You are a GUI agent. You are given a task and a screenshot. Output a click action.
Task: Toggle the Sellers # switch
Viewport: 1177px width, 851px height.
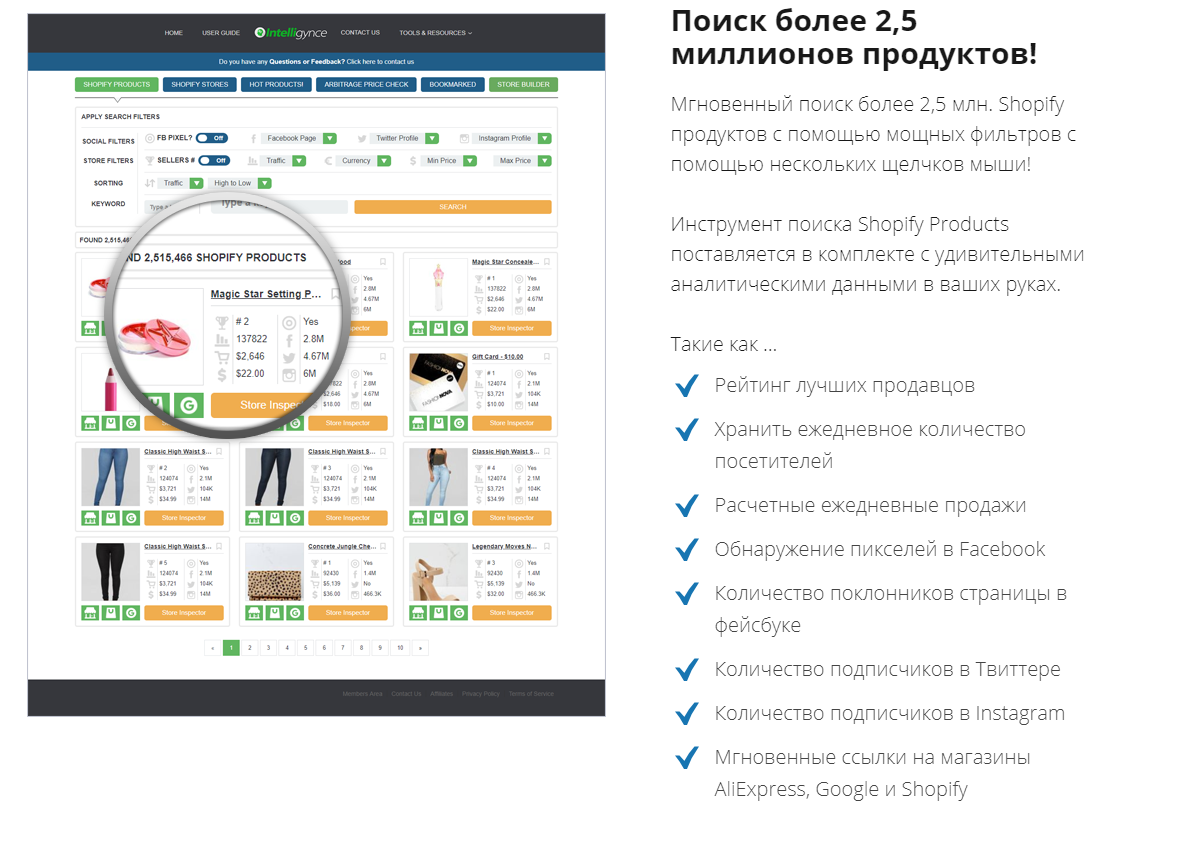coord(213,160)
